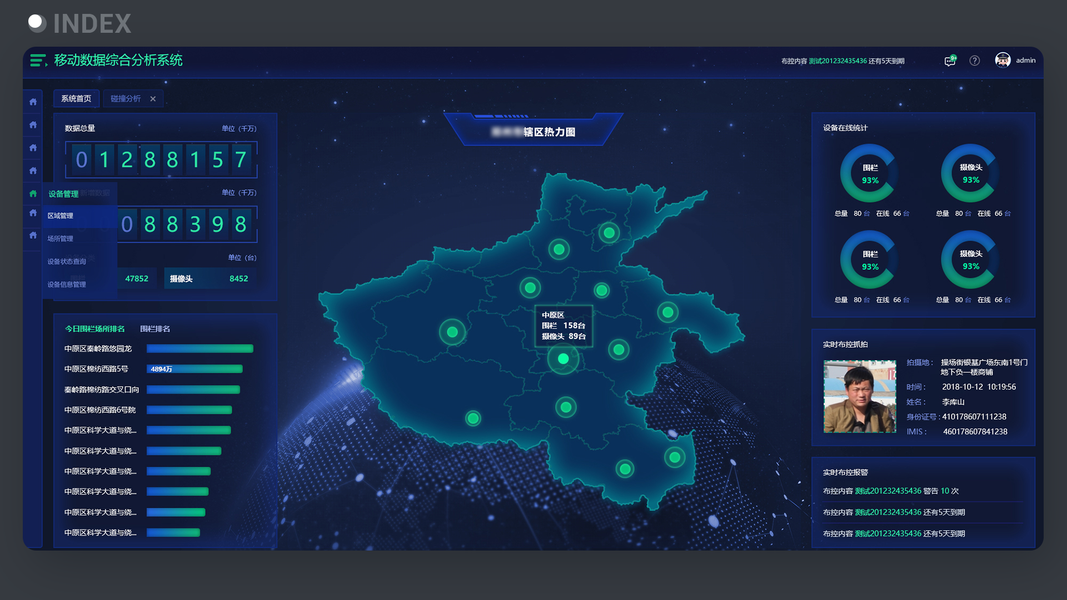Image resolution: width=1067 pixels, height=600 pixels.
Task: Open the message notification icon with badge
Action: [950, 61]
